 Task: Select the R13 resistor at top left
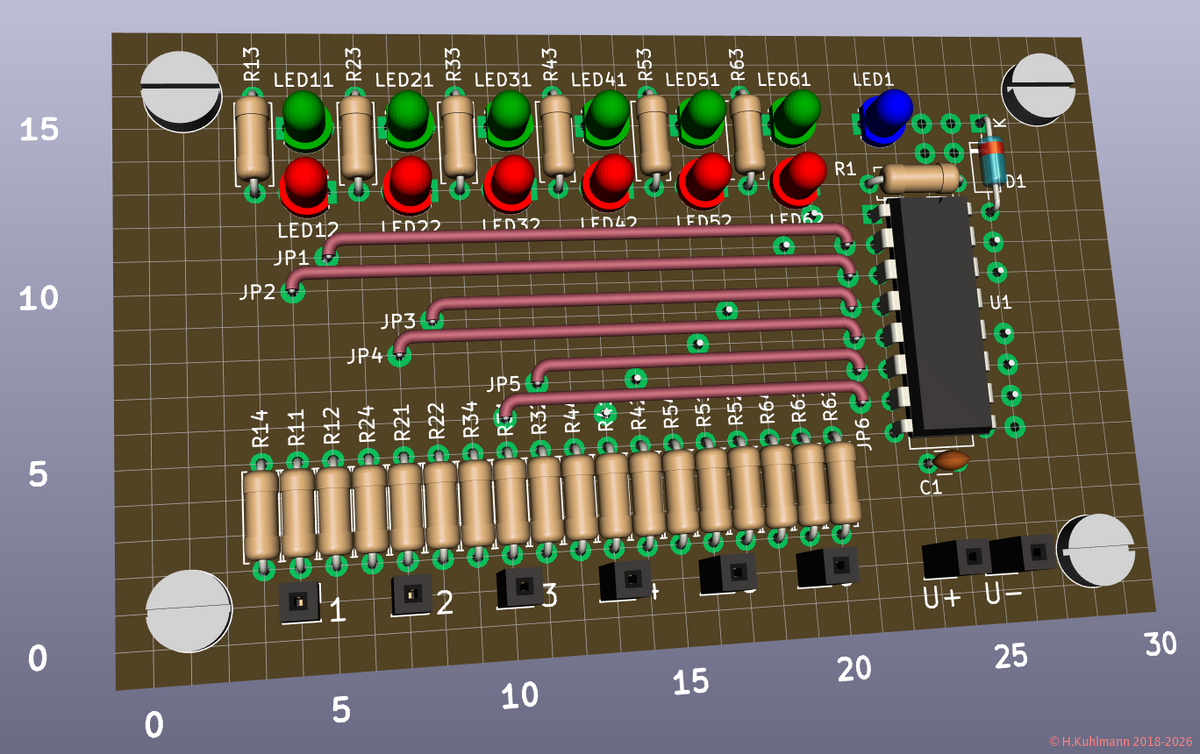(x=251, y=138)
